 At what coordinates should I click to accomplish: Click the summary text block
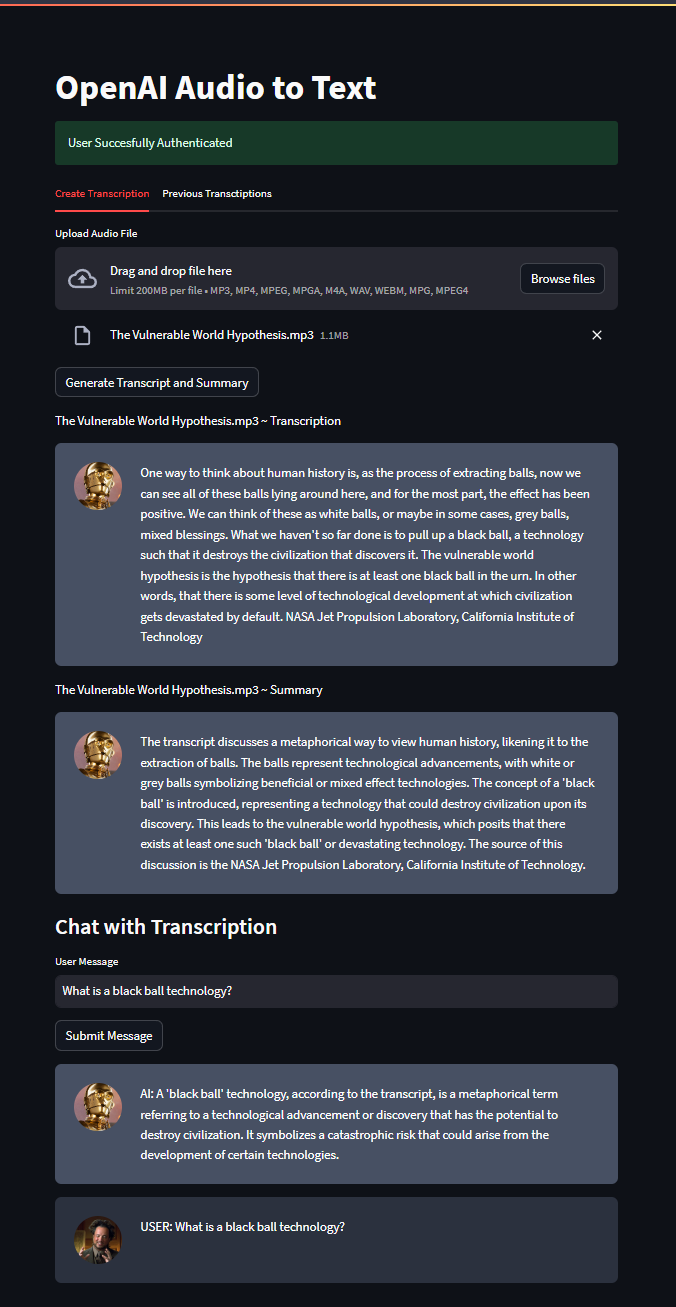pos(370,803)
